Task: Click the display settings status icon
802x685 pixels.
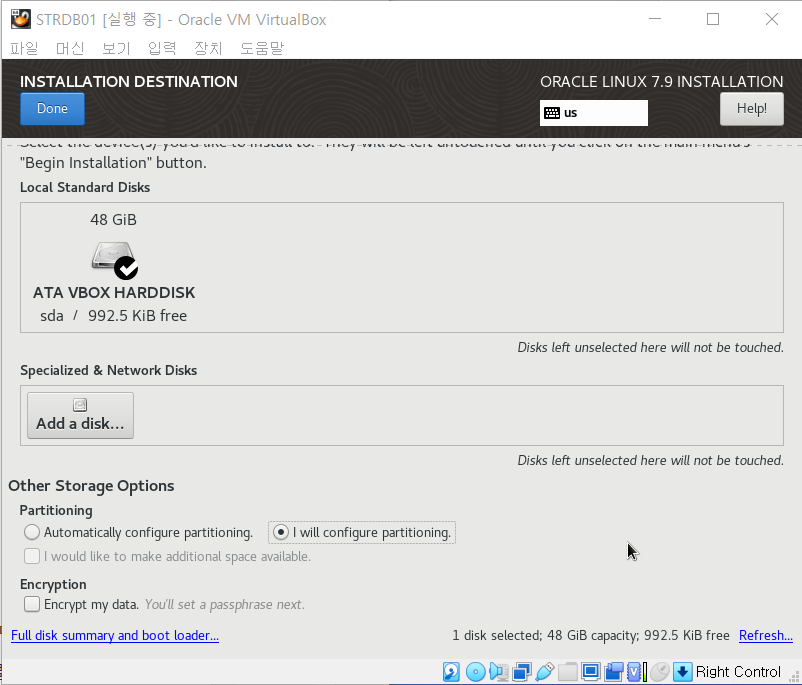Action: pyautogui.click(x=591, y=672)
